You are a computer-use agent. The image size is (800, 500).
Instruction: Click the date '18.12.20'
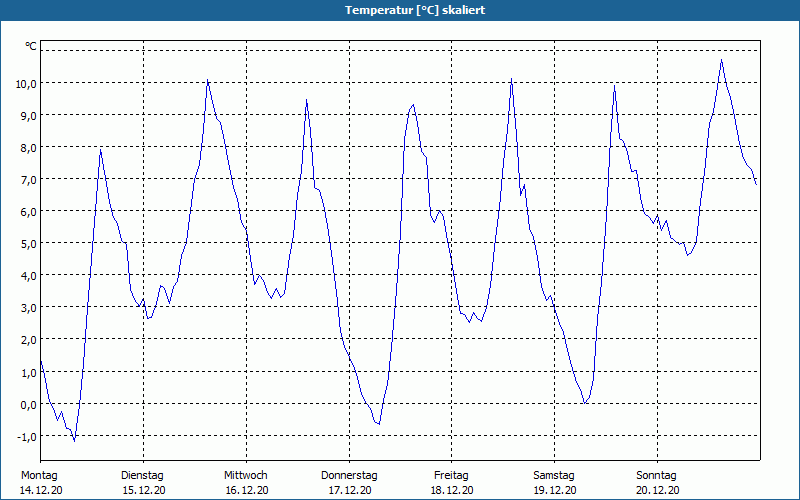452,491
